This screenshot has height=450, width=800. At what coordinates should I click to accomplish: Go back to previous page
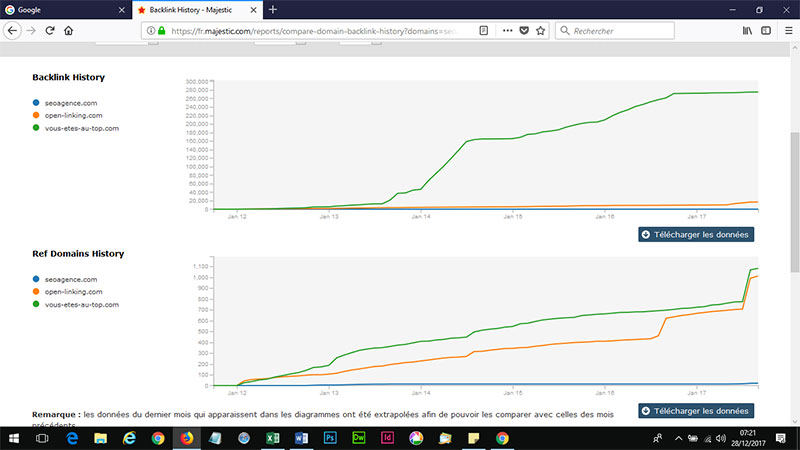12,31
